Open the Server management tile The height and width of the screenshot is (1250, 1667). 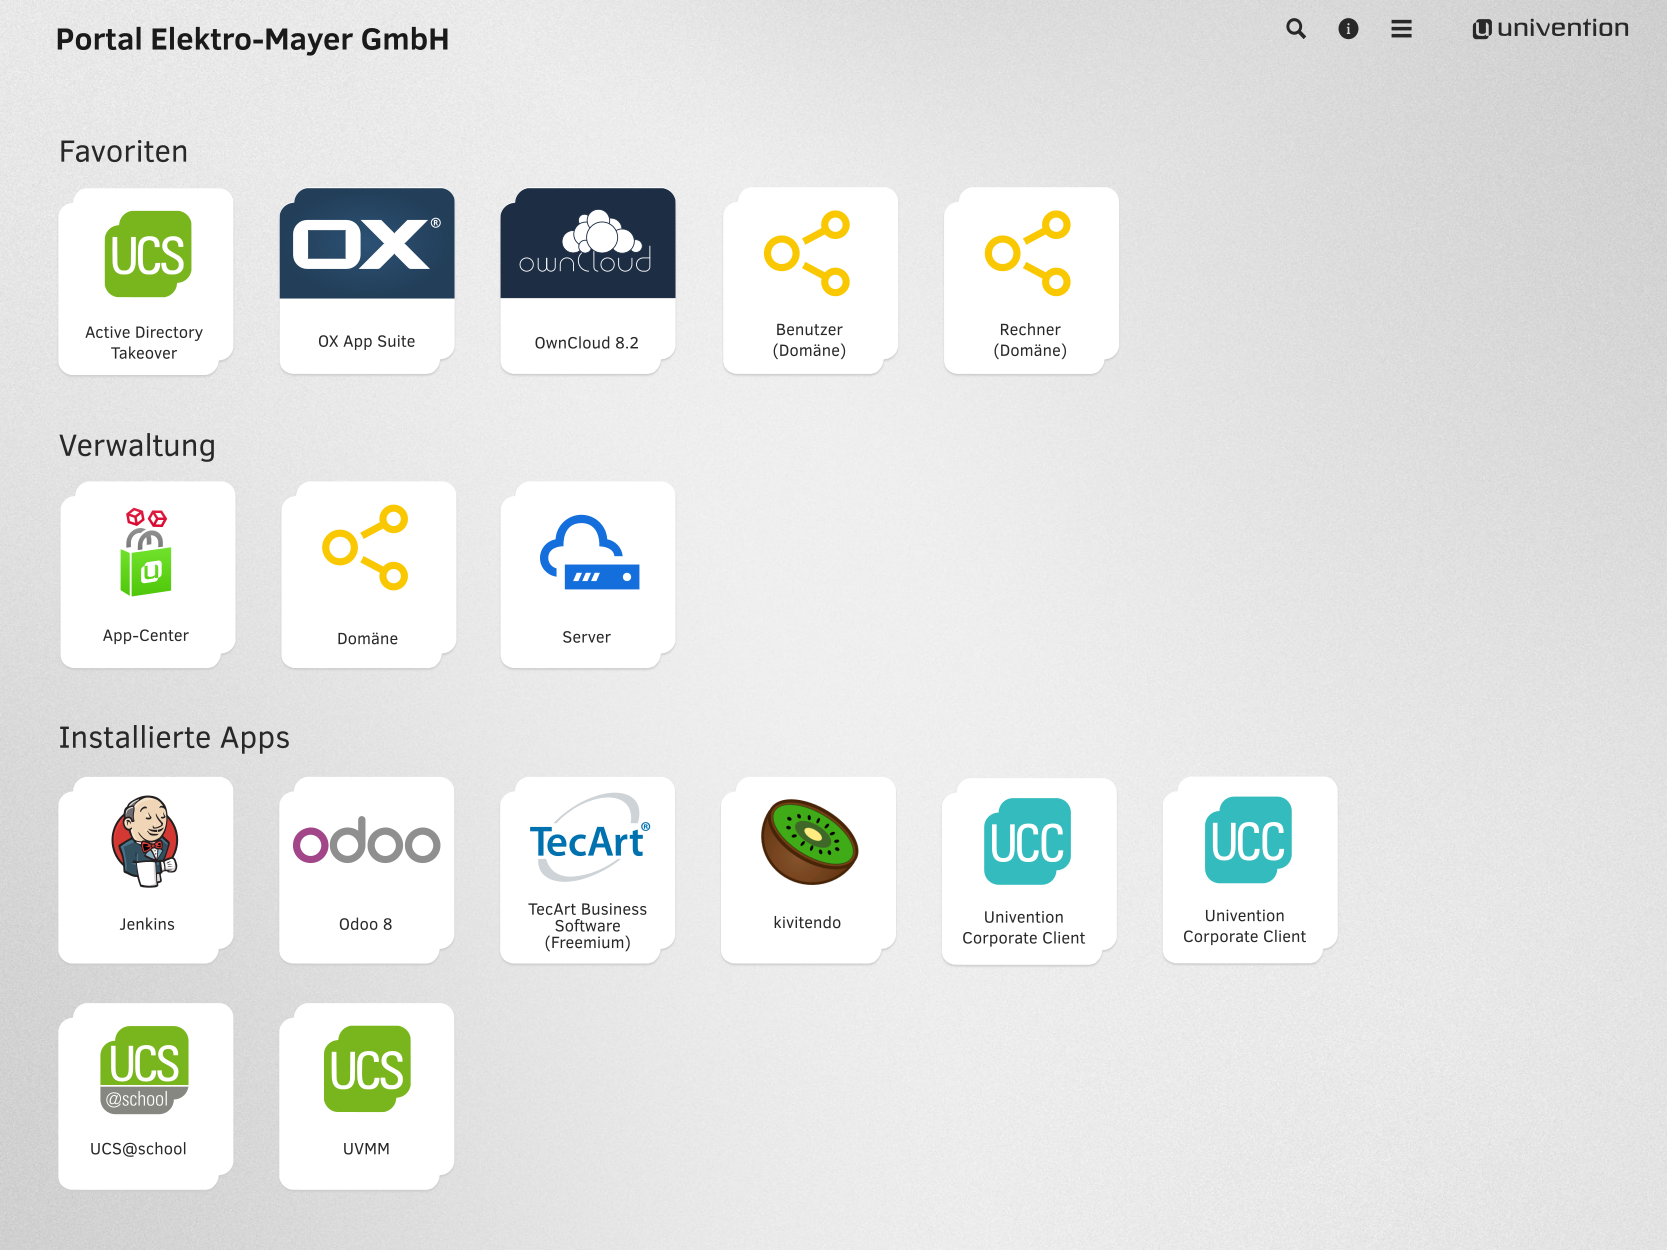pos(588,574)
